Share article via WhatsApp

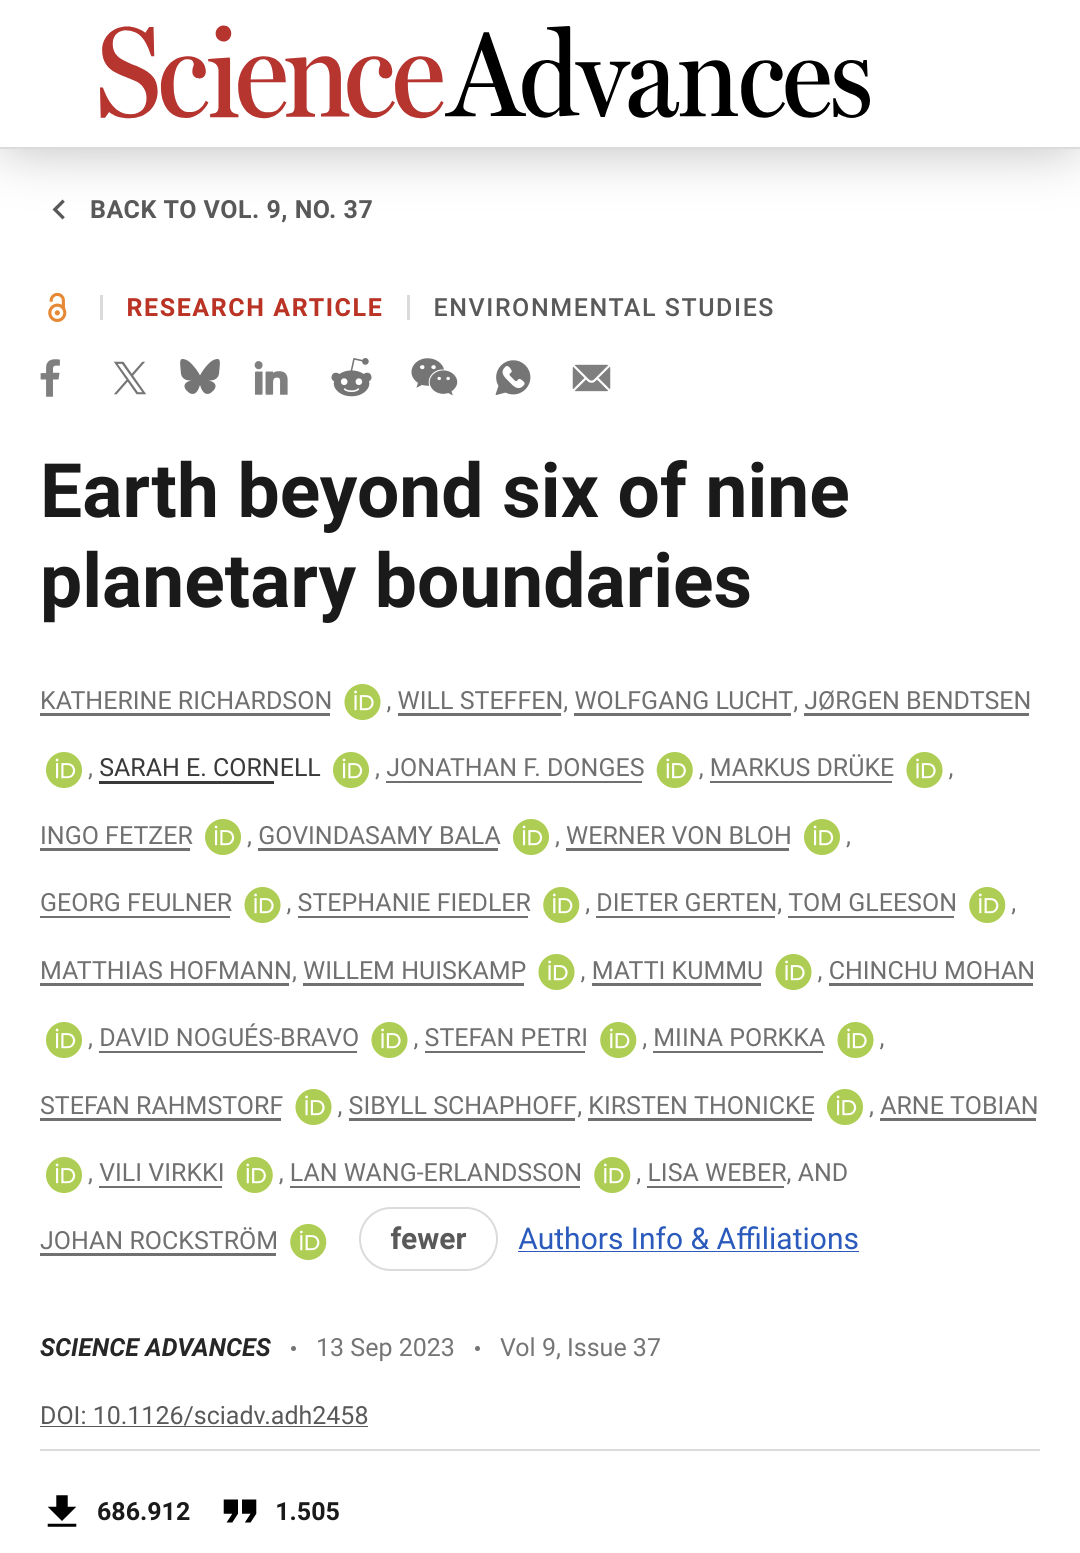[x=513, y=377]
